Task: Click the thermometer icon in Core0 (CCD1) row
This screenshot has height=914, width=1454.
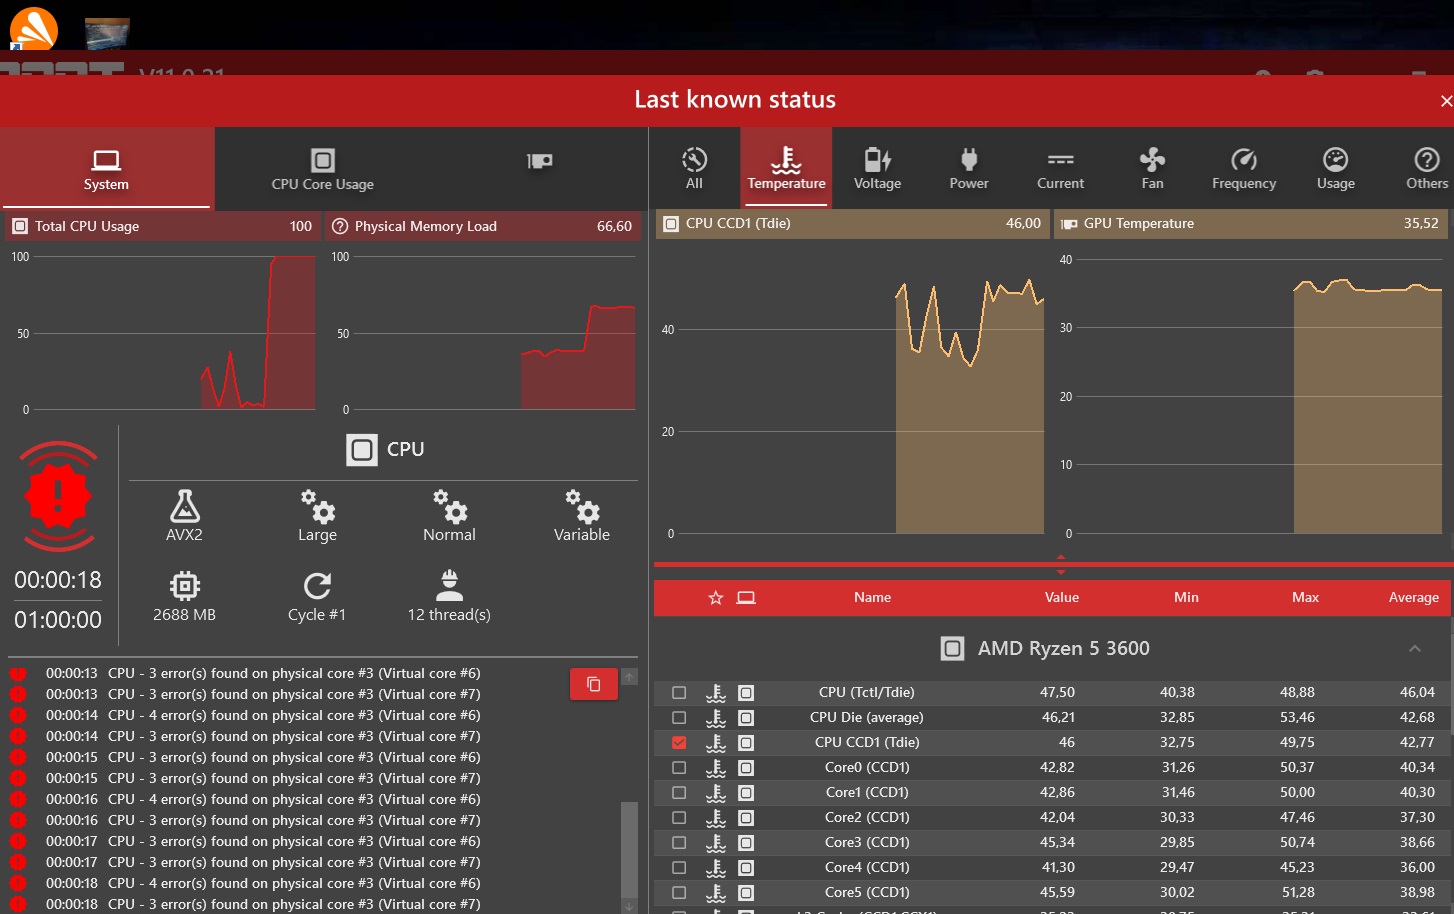Action: [716, 768]
